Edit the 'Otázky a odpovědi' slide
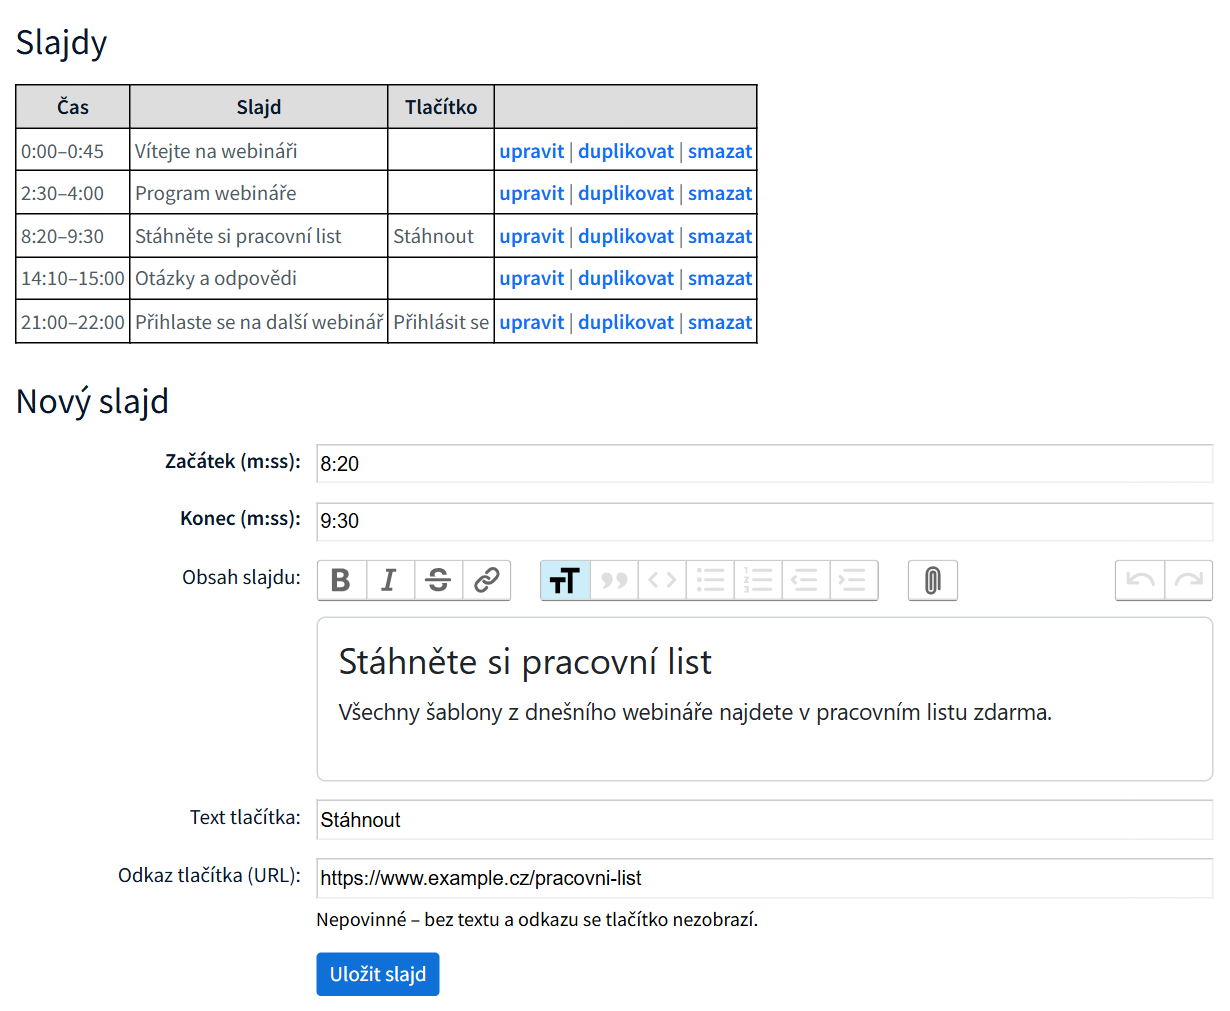1230x1011 pixels. 532,278
